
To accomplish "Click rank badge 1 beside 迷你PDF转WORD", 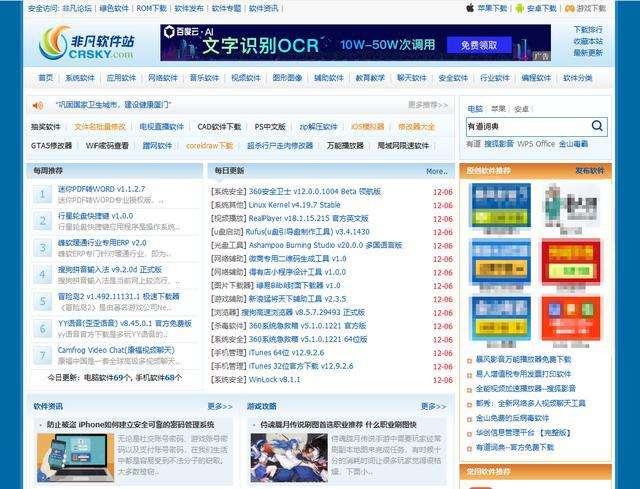I will [x=42, y=194].
